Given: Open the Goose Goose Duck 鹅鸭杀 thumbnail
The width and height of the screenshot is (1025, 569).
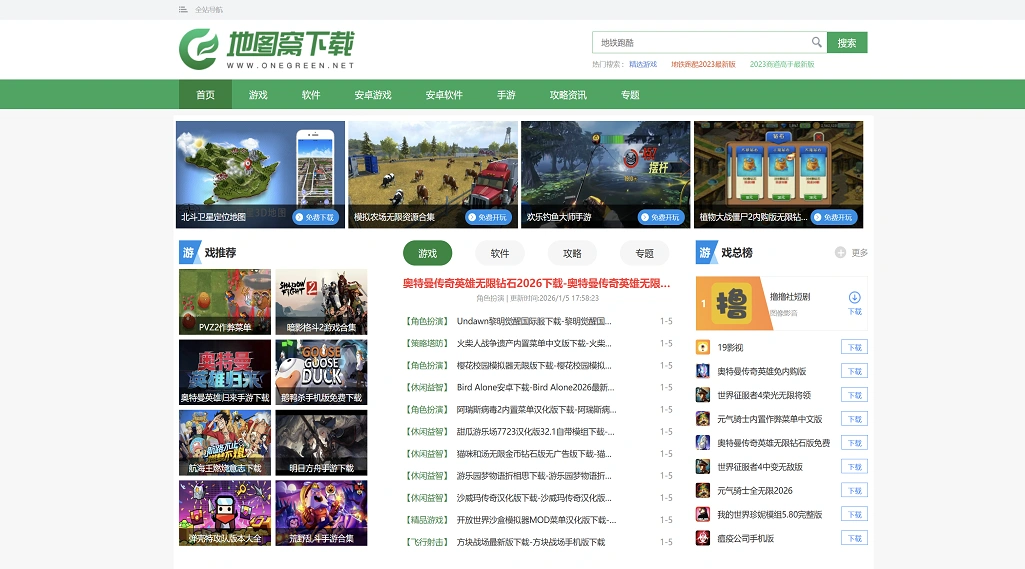Looking at the screenshot, I should pos(321,372).
